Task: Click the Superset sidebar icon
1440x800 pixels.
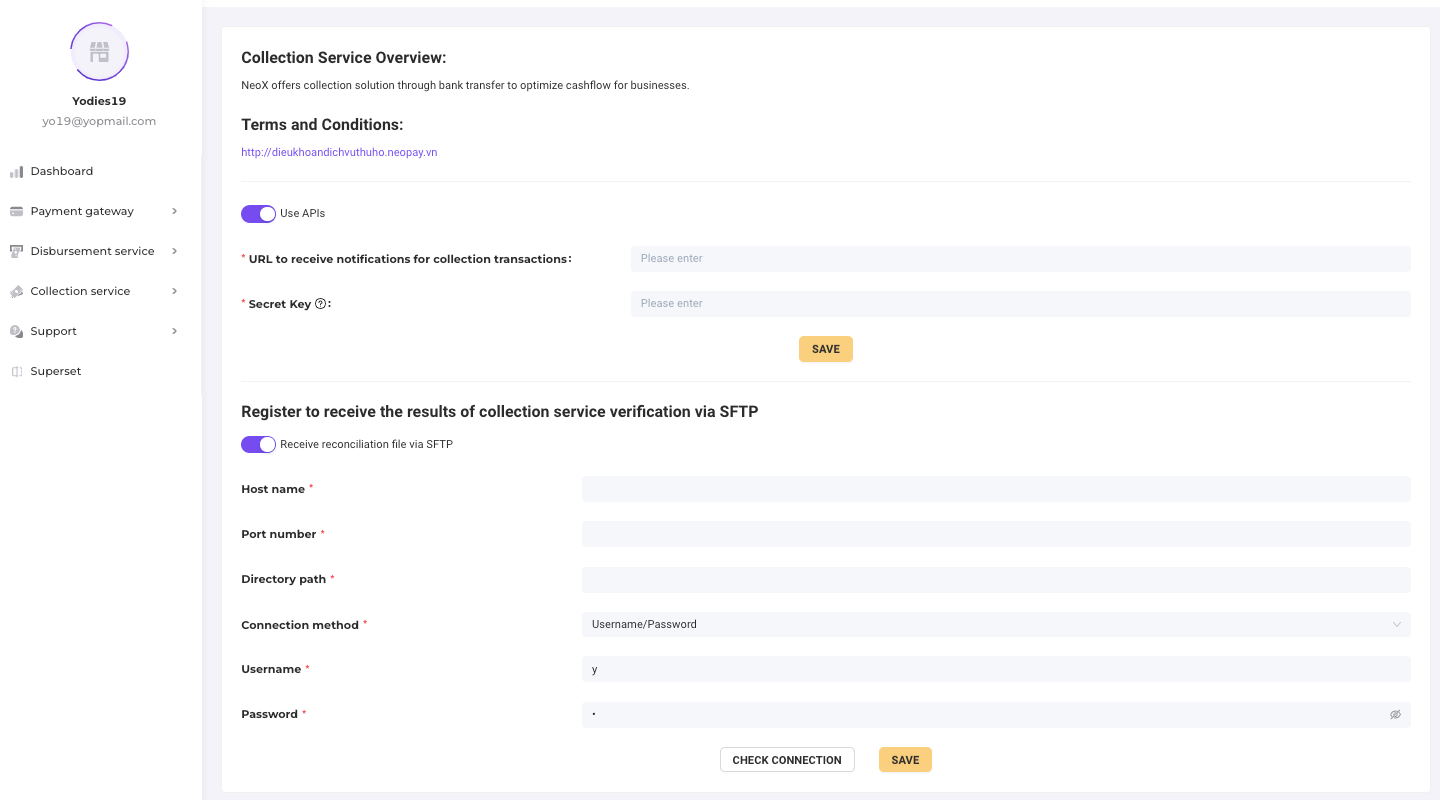Action: 16,372
